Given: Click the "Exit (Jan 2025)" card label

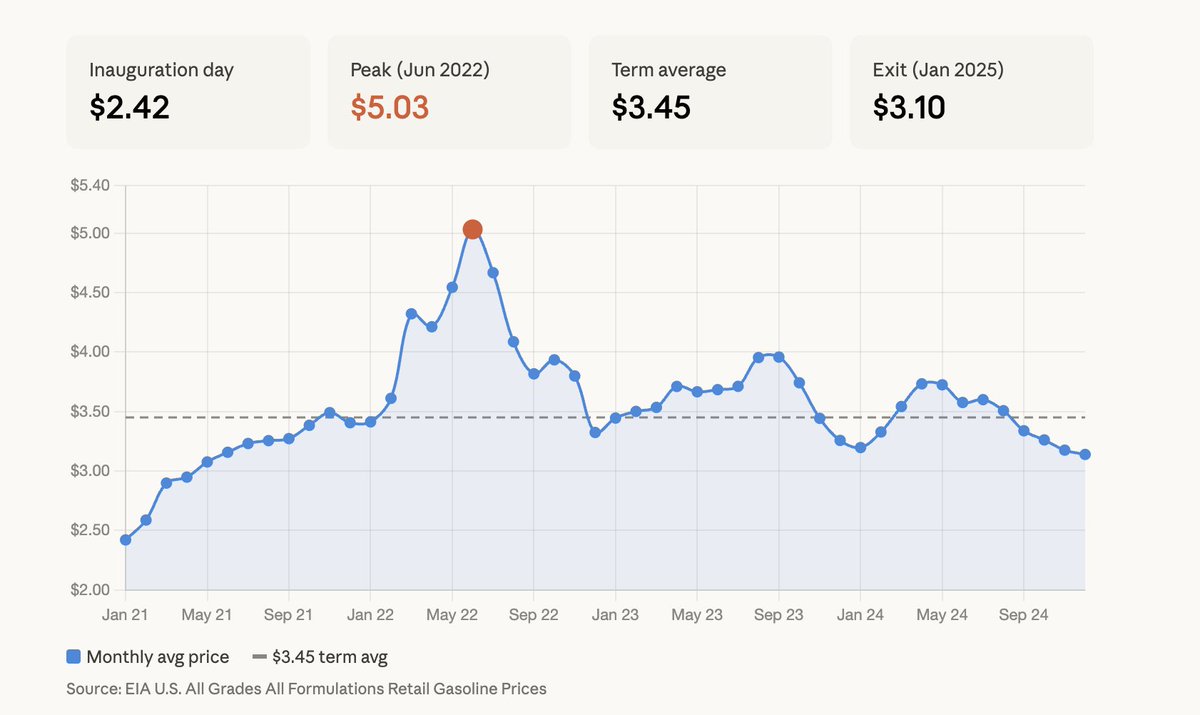Looking at the screenshot, I should coord(939,70).
